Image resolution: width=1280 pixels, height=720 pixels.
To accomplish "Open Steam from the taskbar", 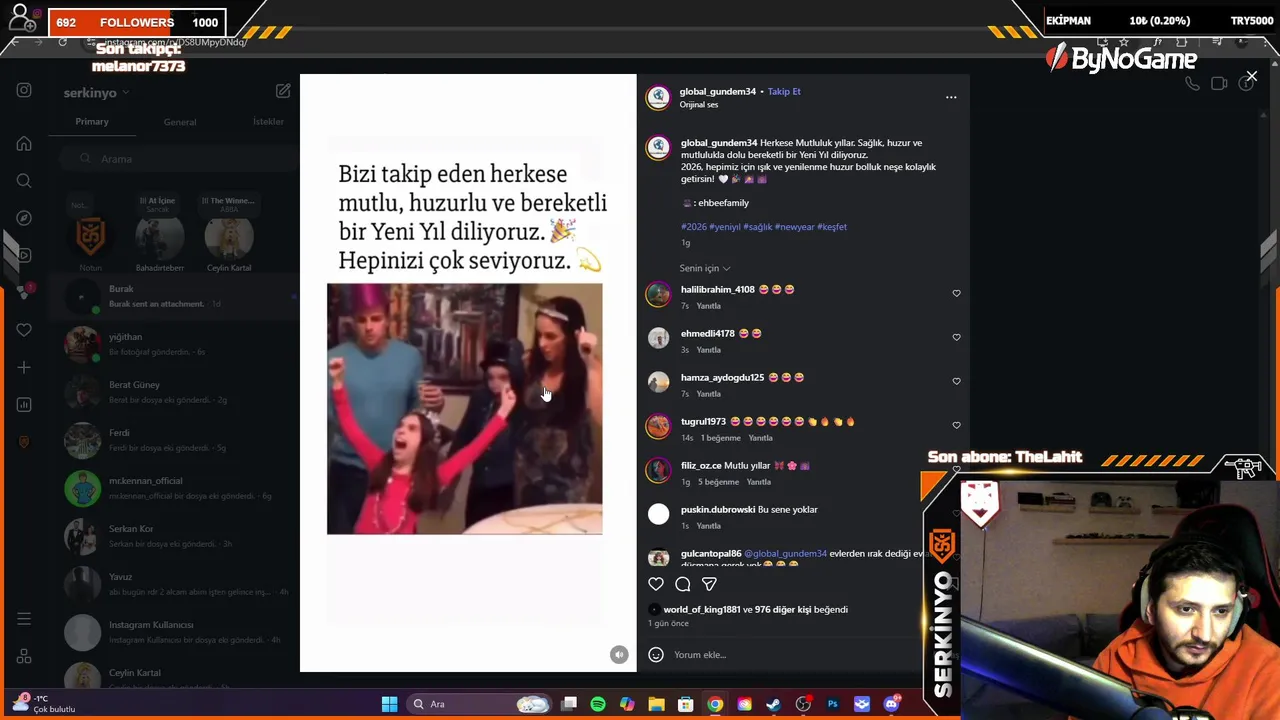I will [773, 704].
